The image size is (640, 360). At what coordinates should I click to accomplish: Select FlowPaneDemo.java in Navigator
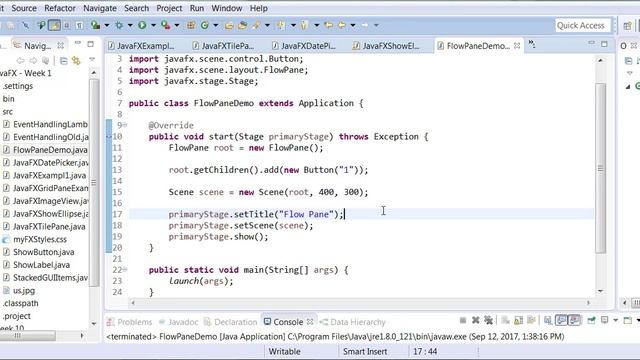[x=45, y=150]
